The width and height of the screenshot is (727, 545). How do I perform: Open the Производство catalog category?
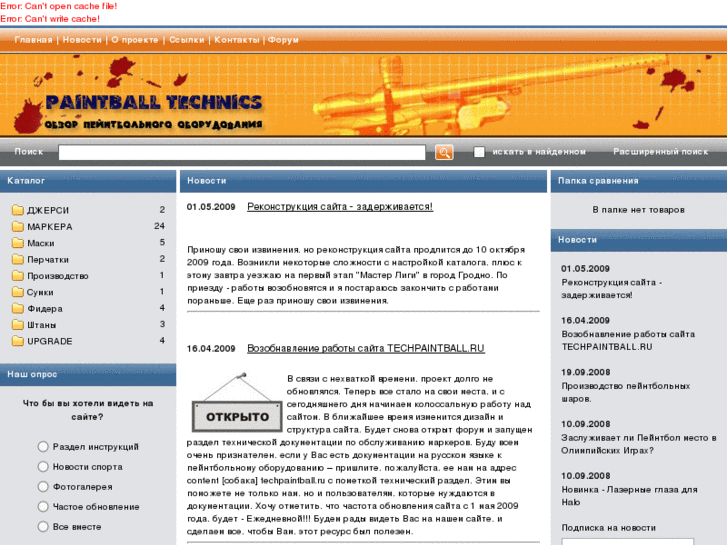(x=57, y=276)
